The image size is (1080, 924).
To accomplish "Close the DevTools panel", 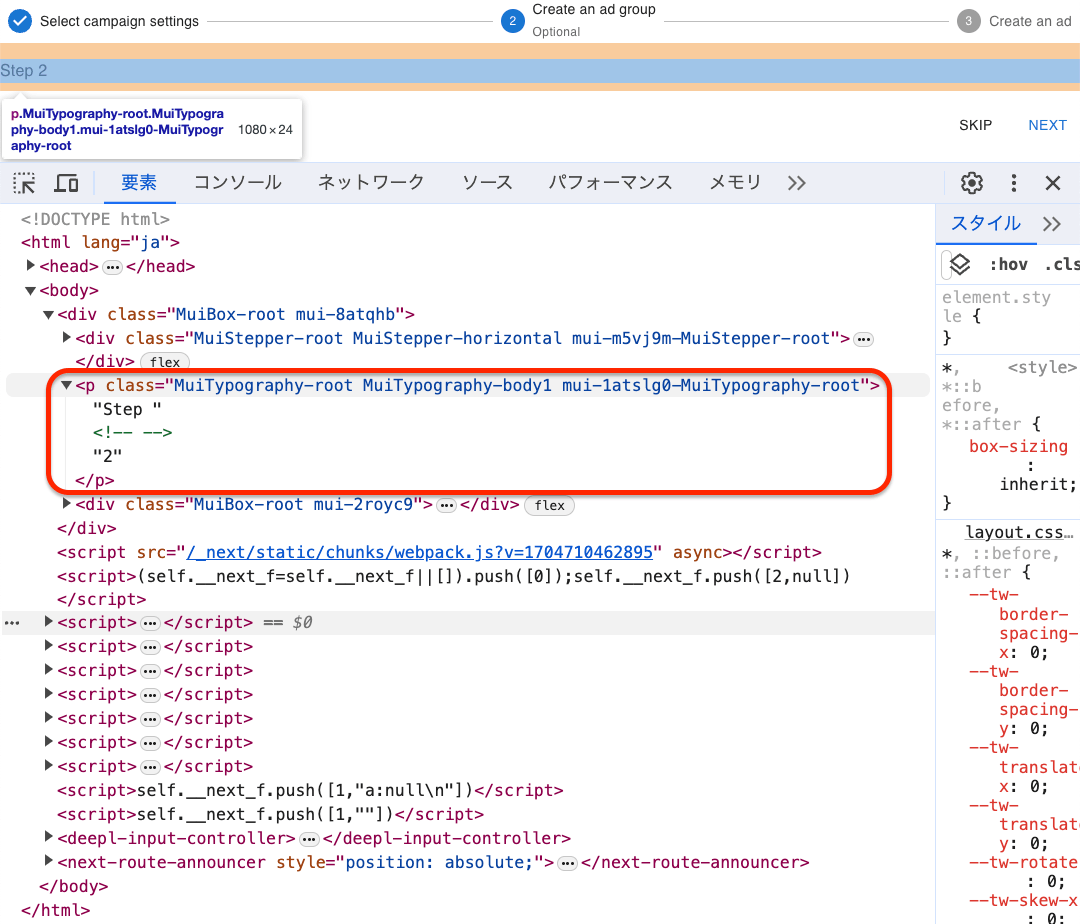I will (x=1052, y=183).
